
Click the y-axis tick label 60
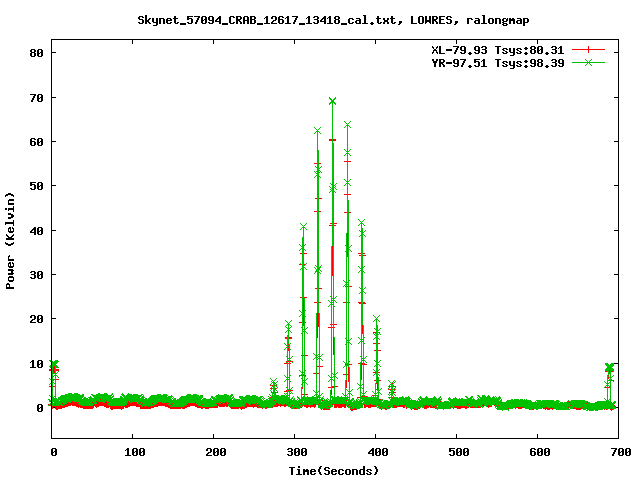click(36, 142)
